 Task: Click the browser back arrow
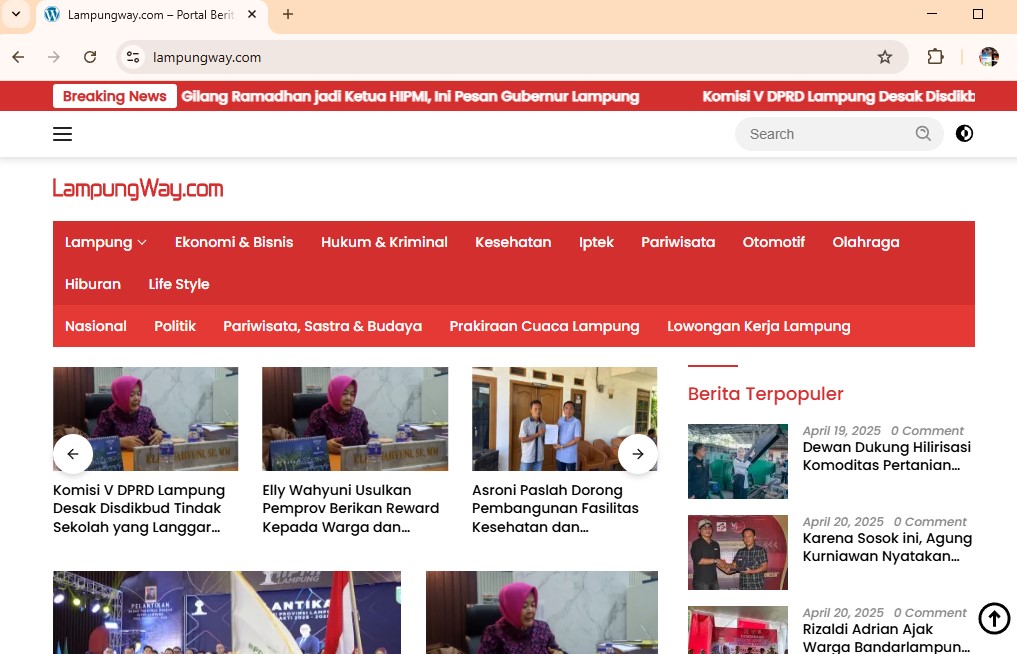point(18,57)
